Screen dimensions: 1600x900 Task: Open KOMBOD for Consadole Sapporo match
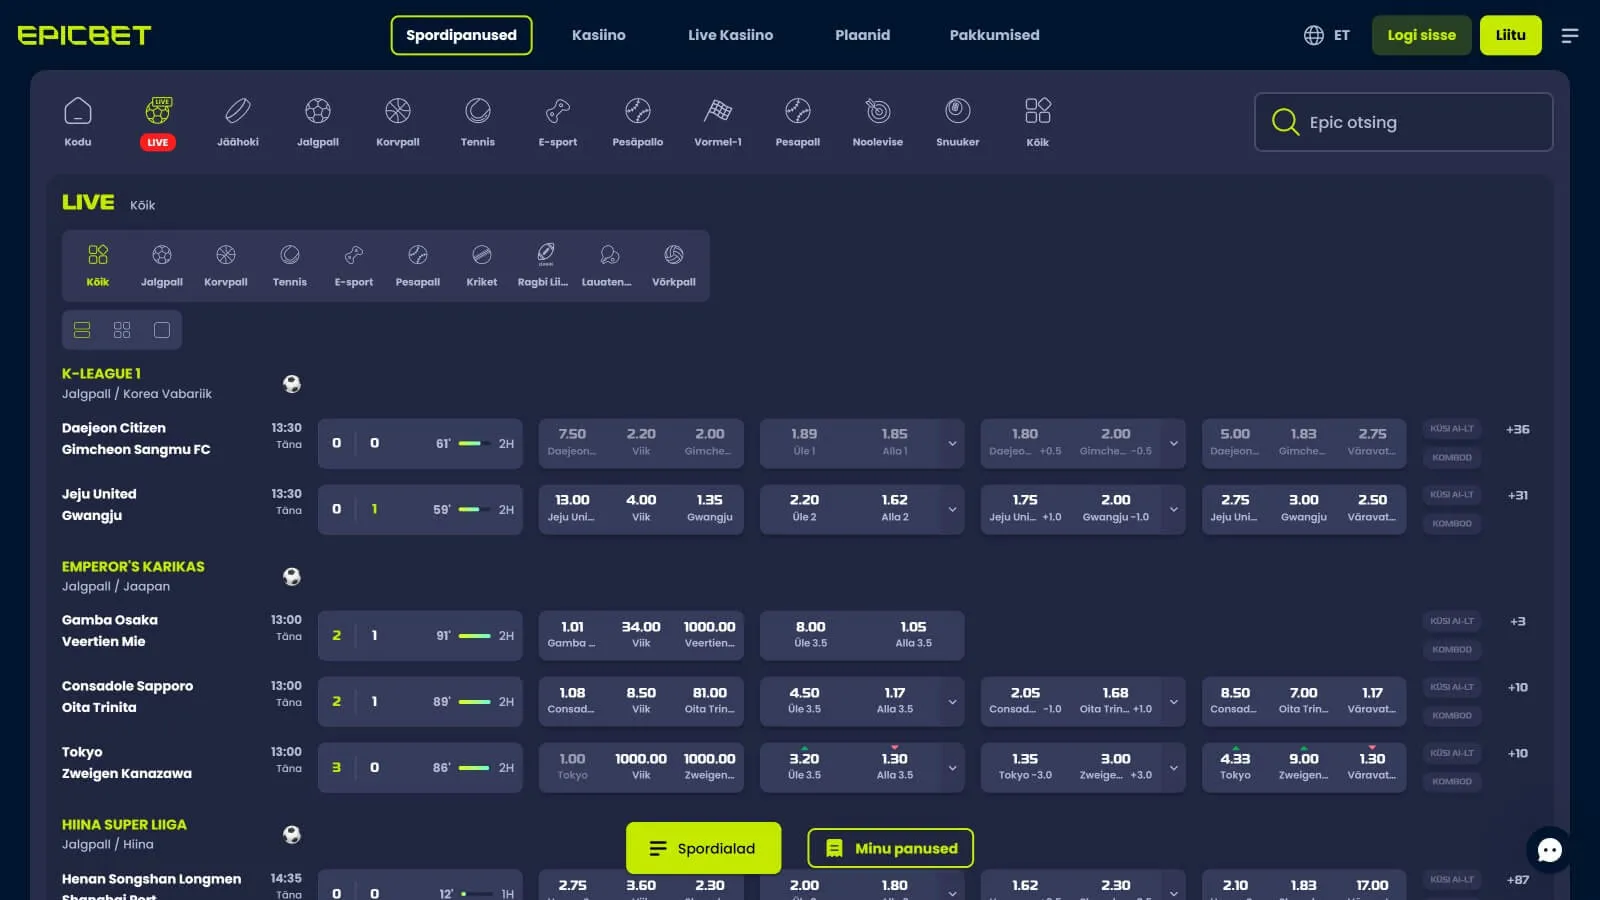point(1451,715)
